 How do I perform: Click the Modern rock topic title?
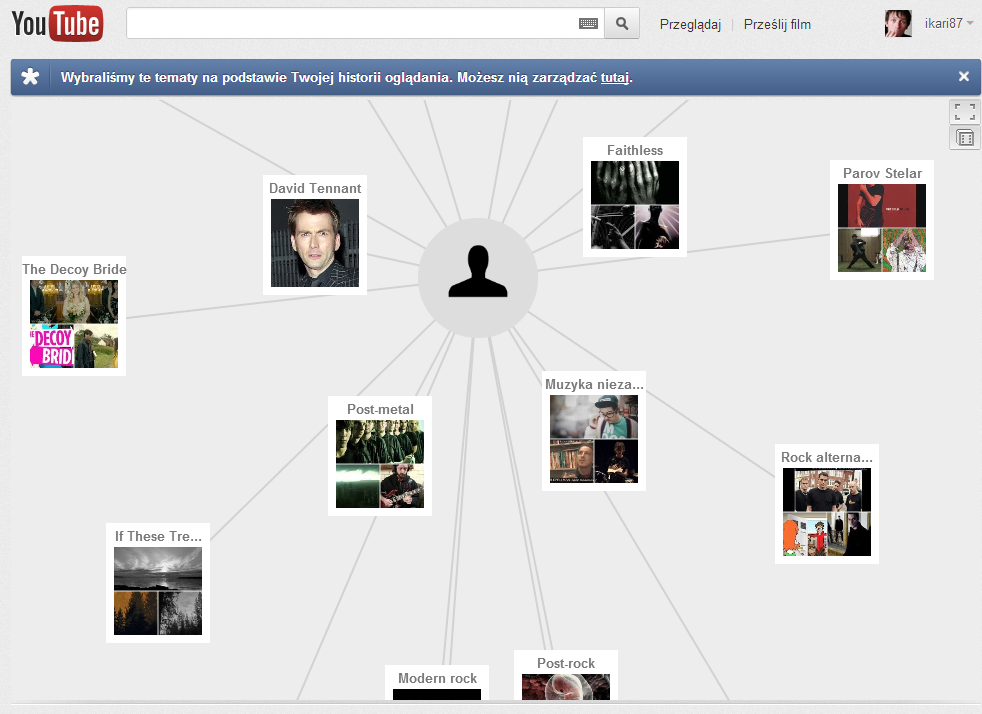(x=437, y=678)
